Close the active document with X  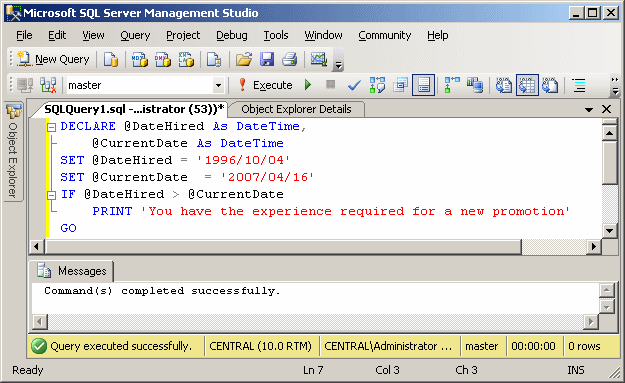pyautogui.click(x=606, y=109)
